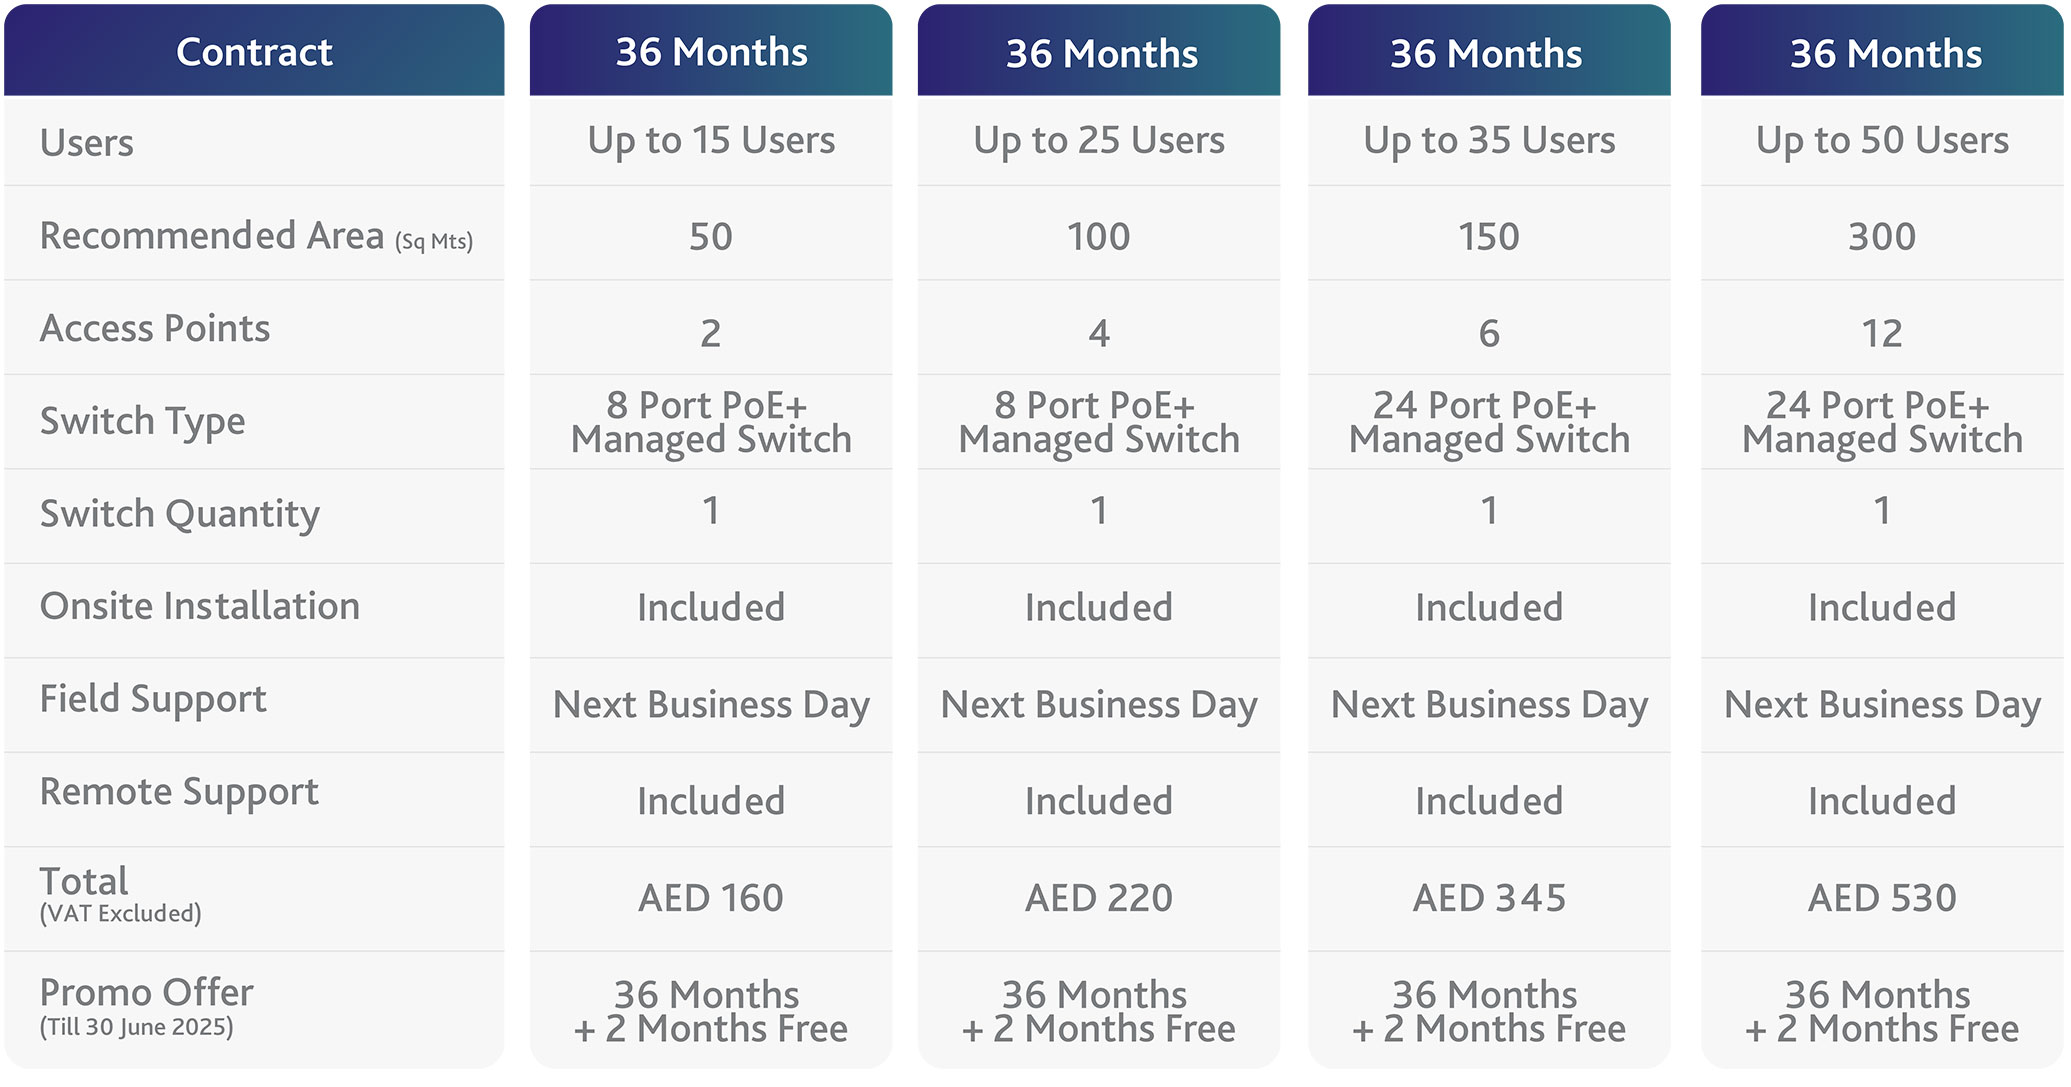Select the Field Support row label

click(x=153, y=699)
